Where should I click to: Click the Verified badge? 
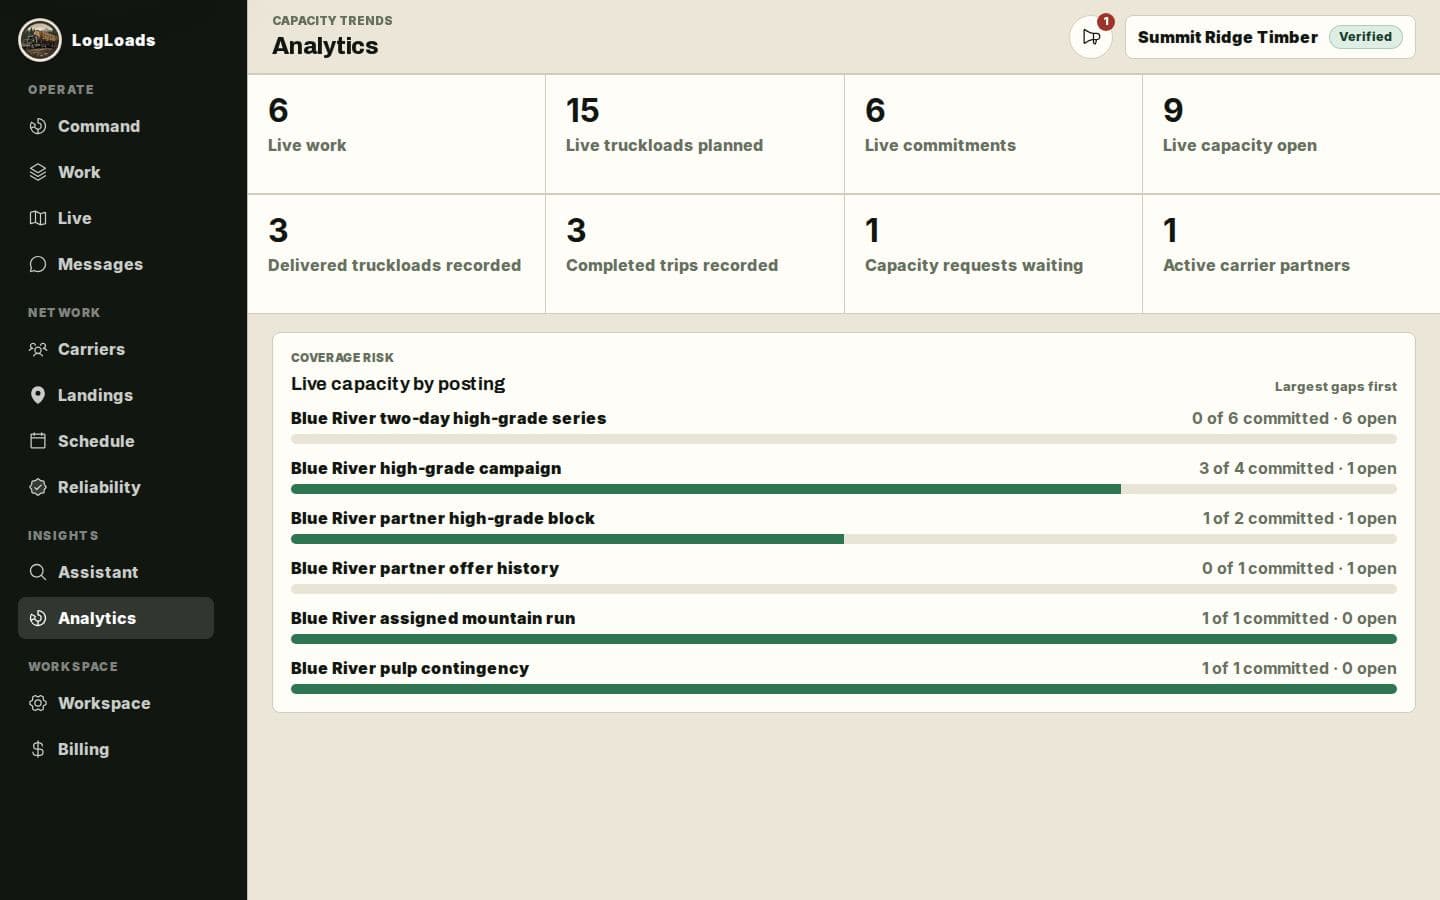[1365, 37]
